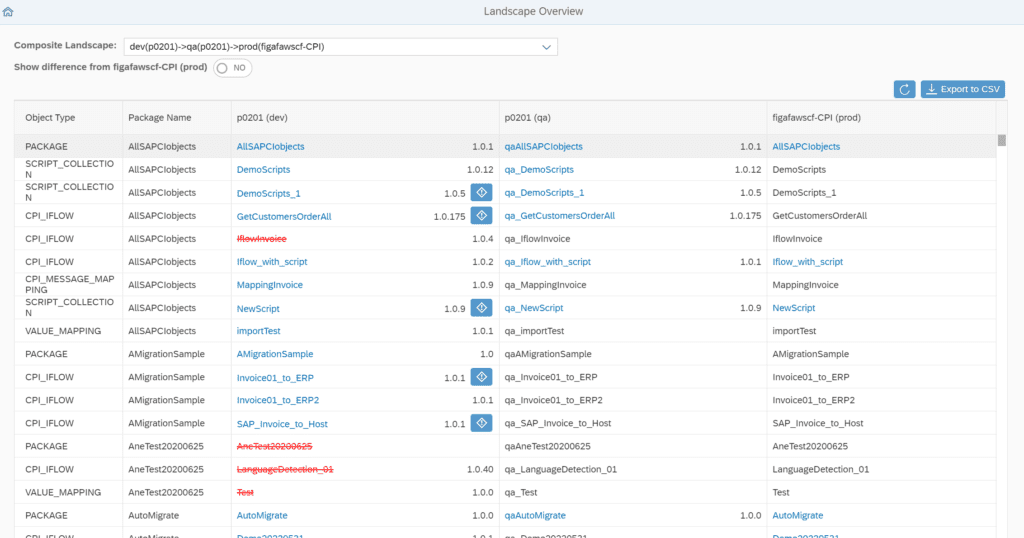Click struck-through AneTest20200625 dev link

pyautogui.click(x=274, y=446)
